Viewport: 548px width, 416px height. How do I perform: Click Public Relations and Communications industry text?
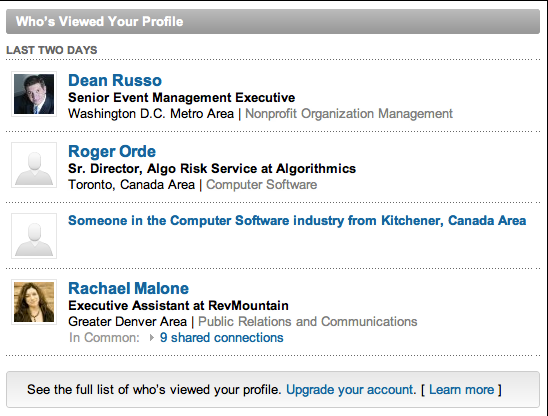click(x=308, y=322)
